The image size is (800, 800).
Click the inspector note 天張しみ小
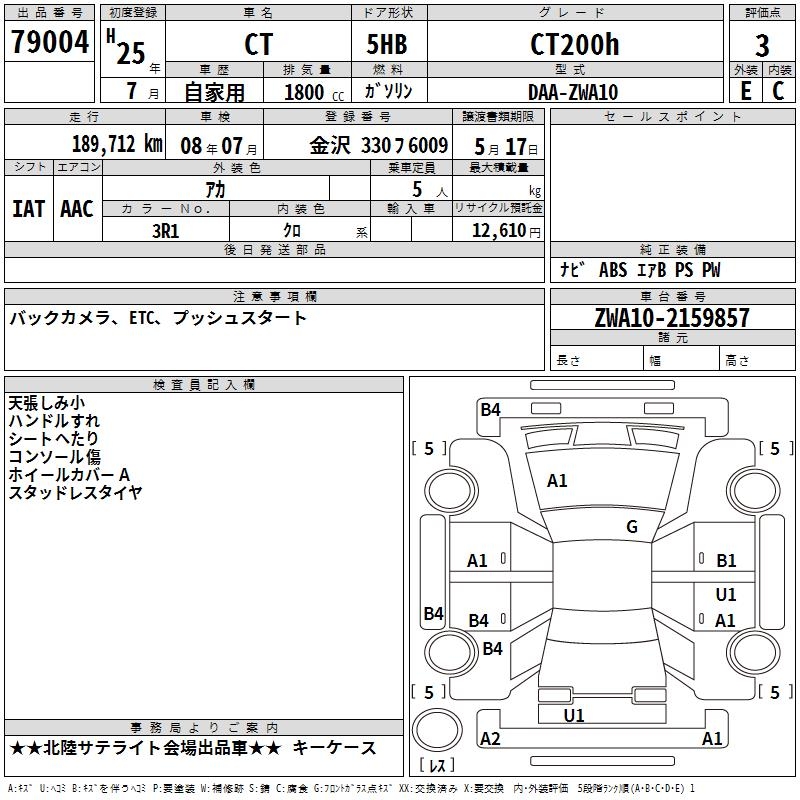(46, 403)
